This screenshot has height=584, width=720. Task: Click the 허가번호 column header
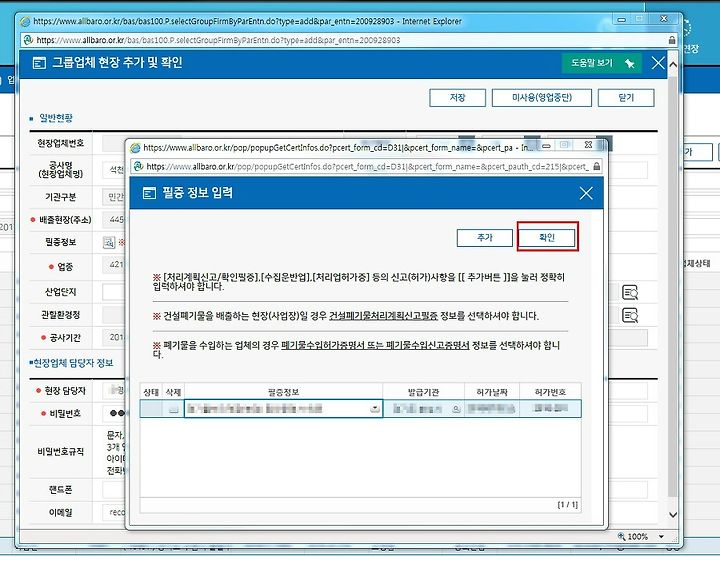coord(550,392)
